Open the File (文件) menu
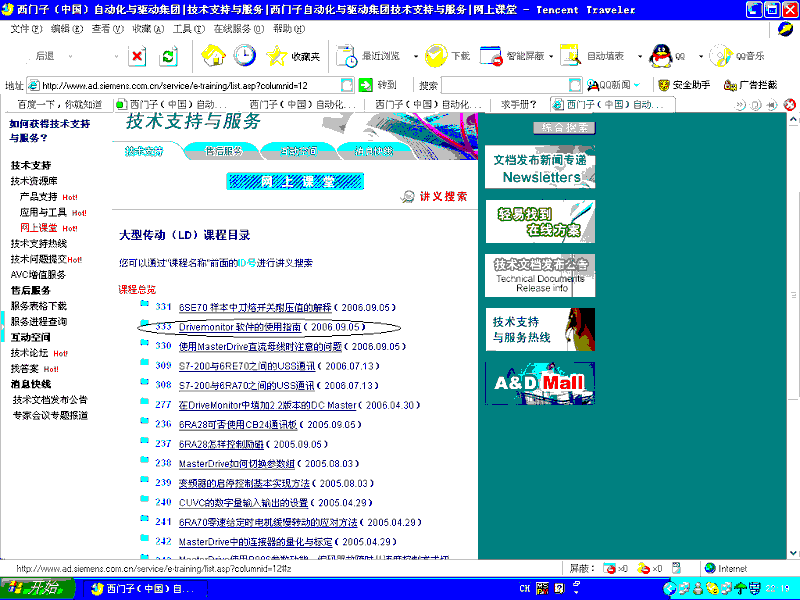800x600 pixels. tap(27, 29)
